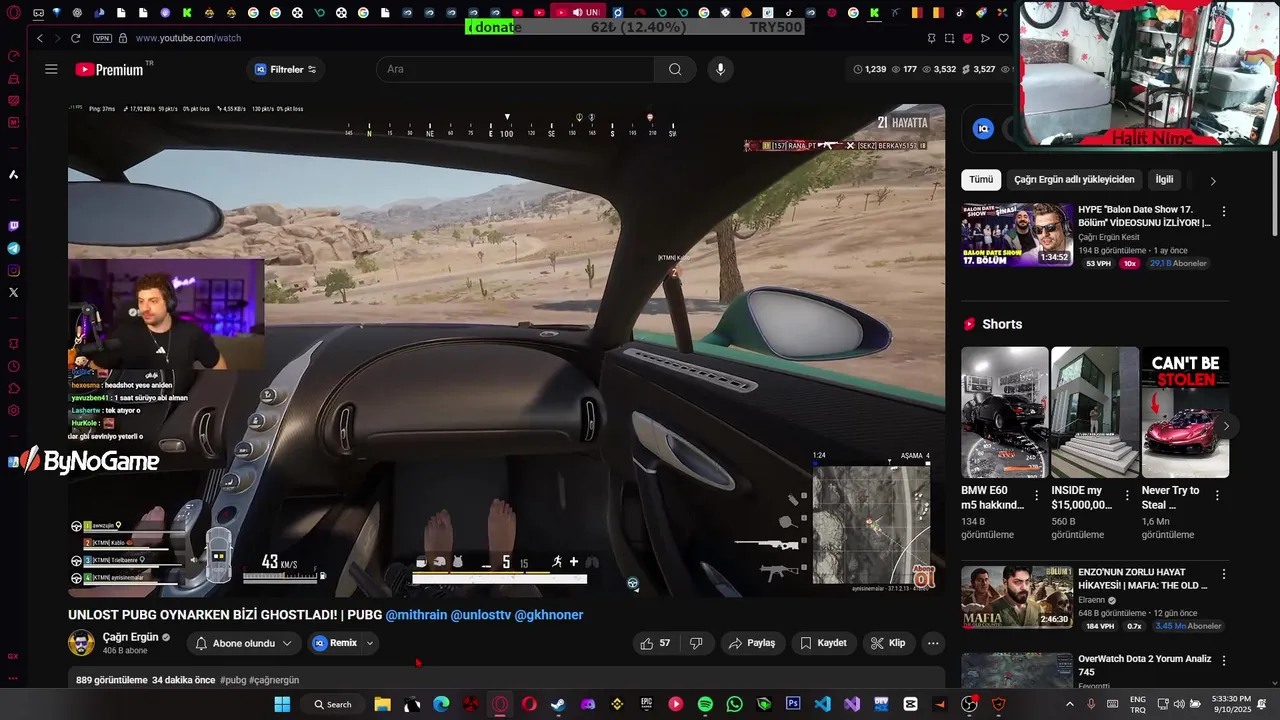Open options for HYPE Balon Date Show video
Image resolution: width=1280 pixels, height=720 pixels.
pyautogui.click(x=1223, y=212)
